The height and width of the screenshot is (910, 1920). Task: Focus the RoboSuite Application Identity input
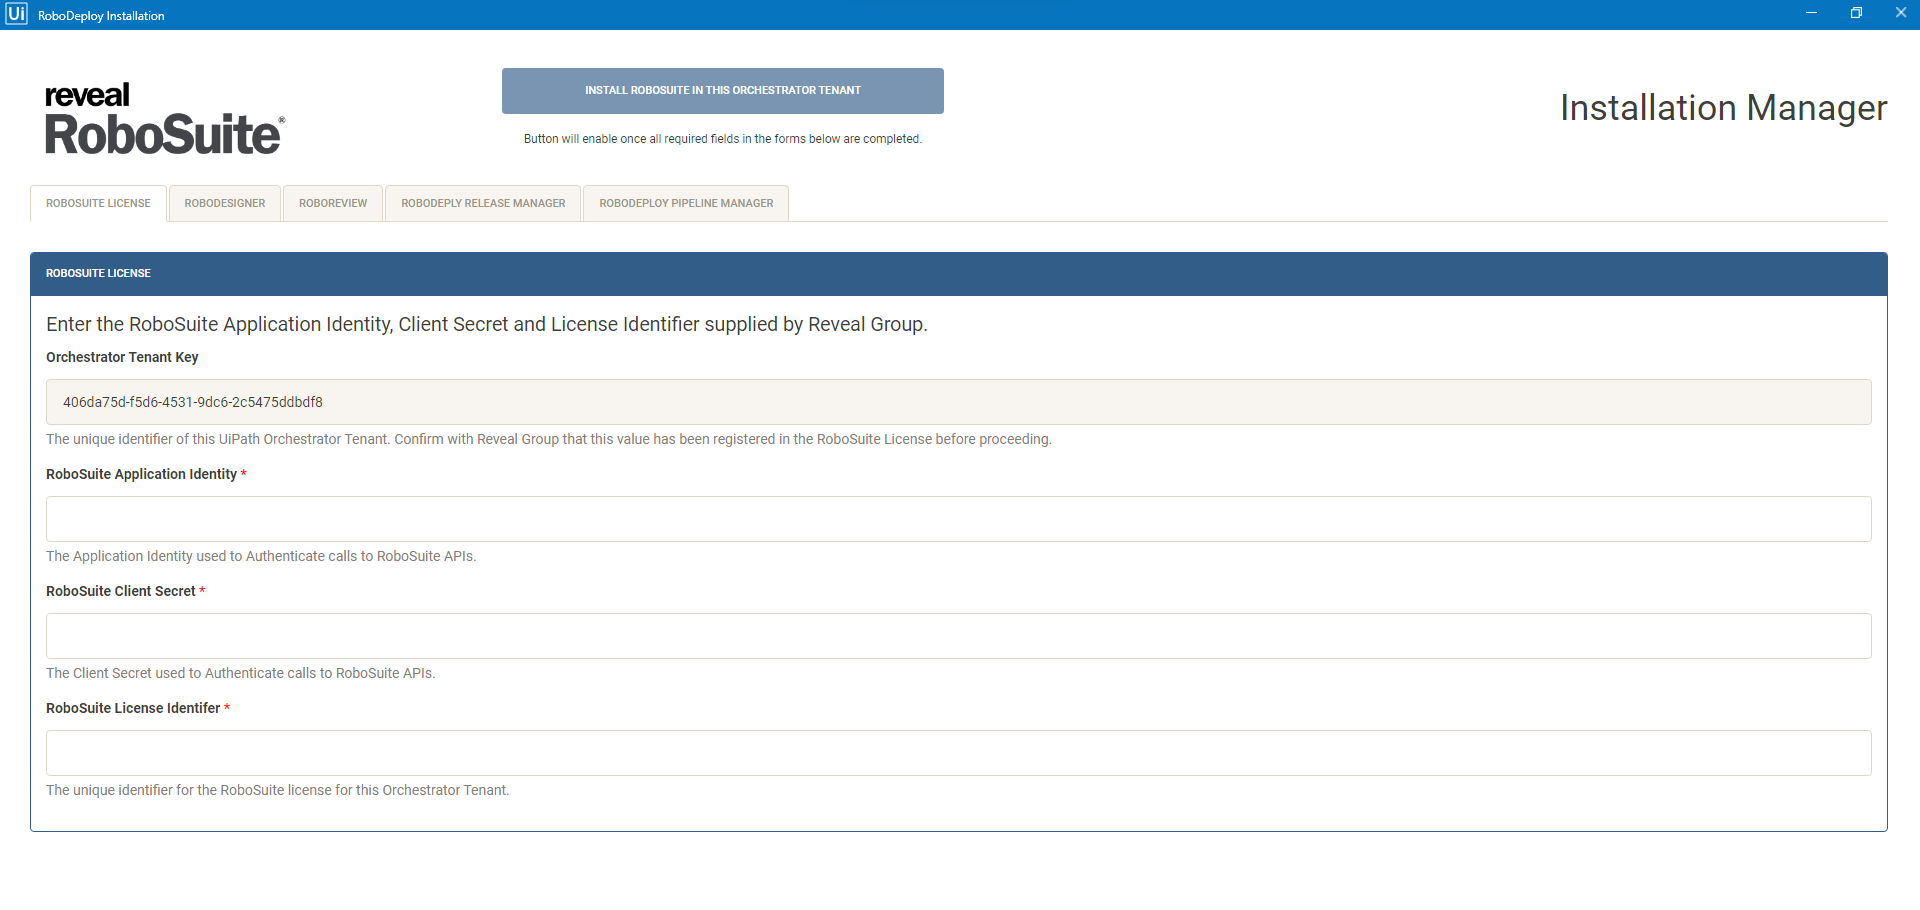(959, 519)
